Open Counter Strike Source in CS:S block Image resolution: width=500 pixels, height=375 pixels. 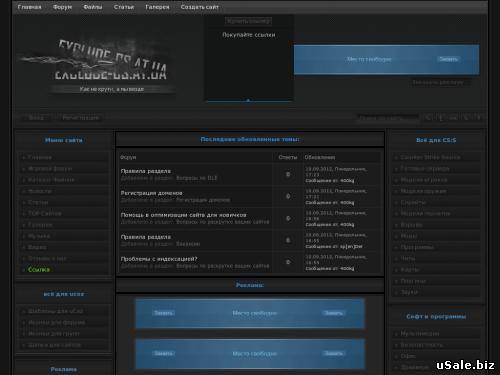(x=430, y=157)
